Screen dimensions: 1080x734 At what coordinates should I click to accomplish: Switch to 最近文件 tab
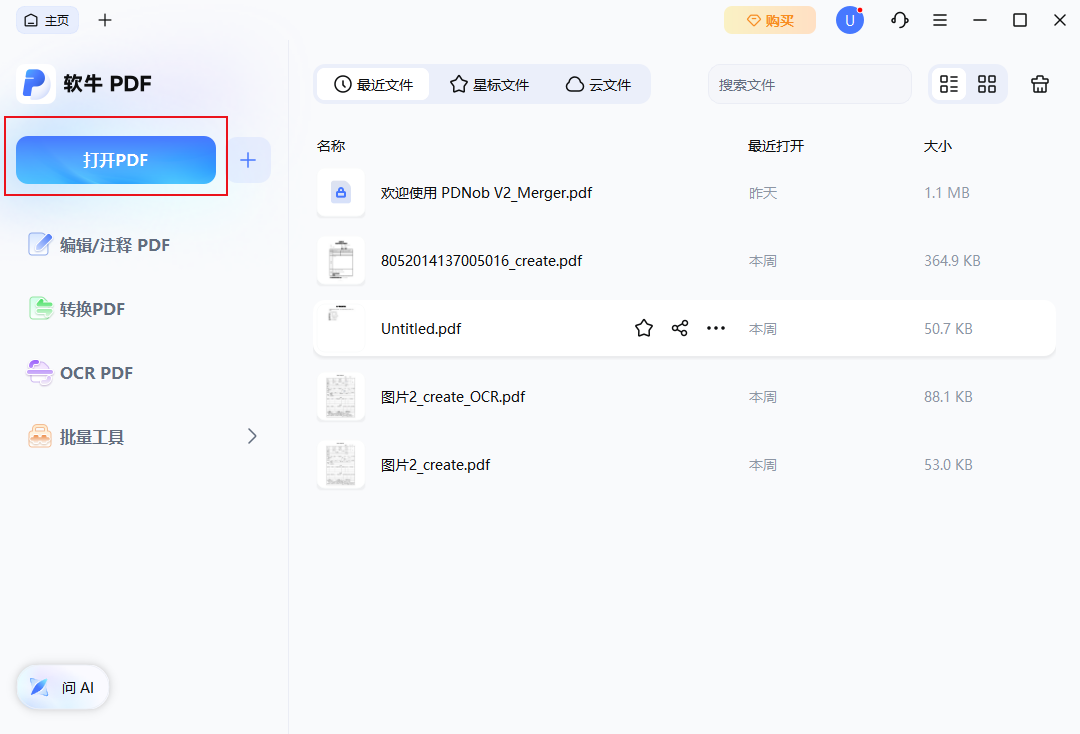click(x=373, y=84)
